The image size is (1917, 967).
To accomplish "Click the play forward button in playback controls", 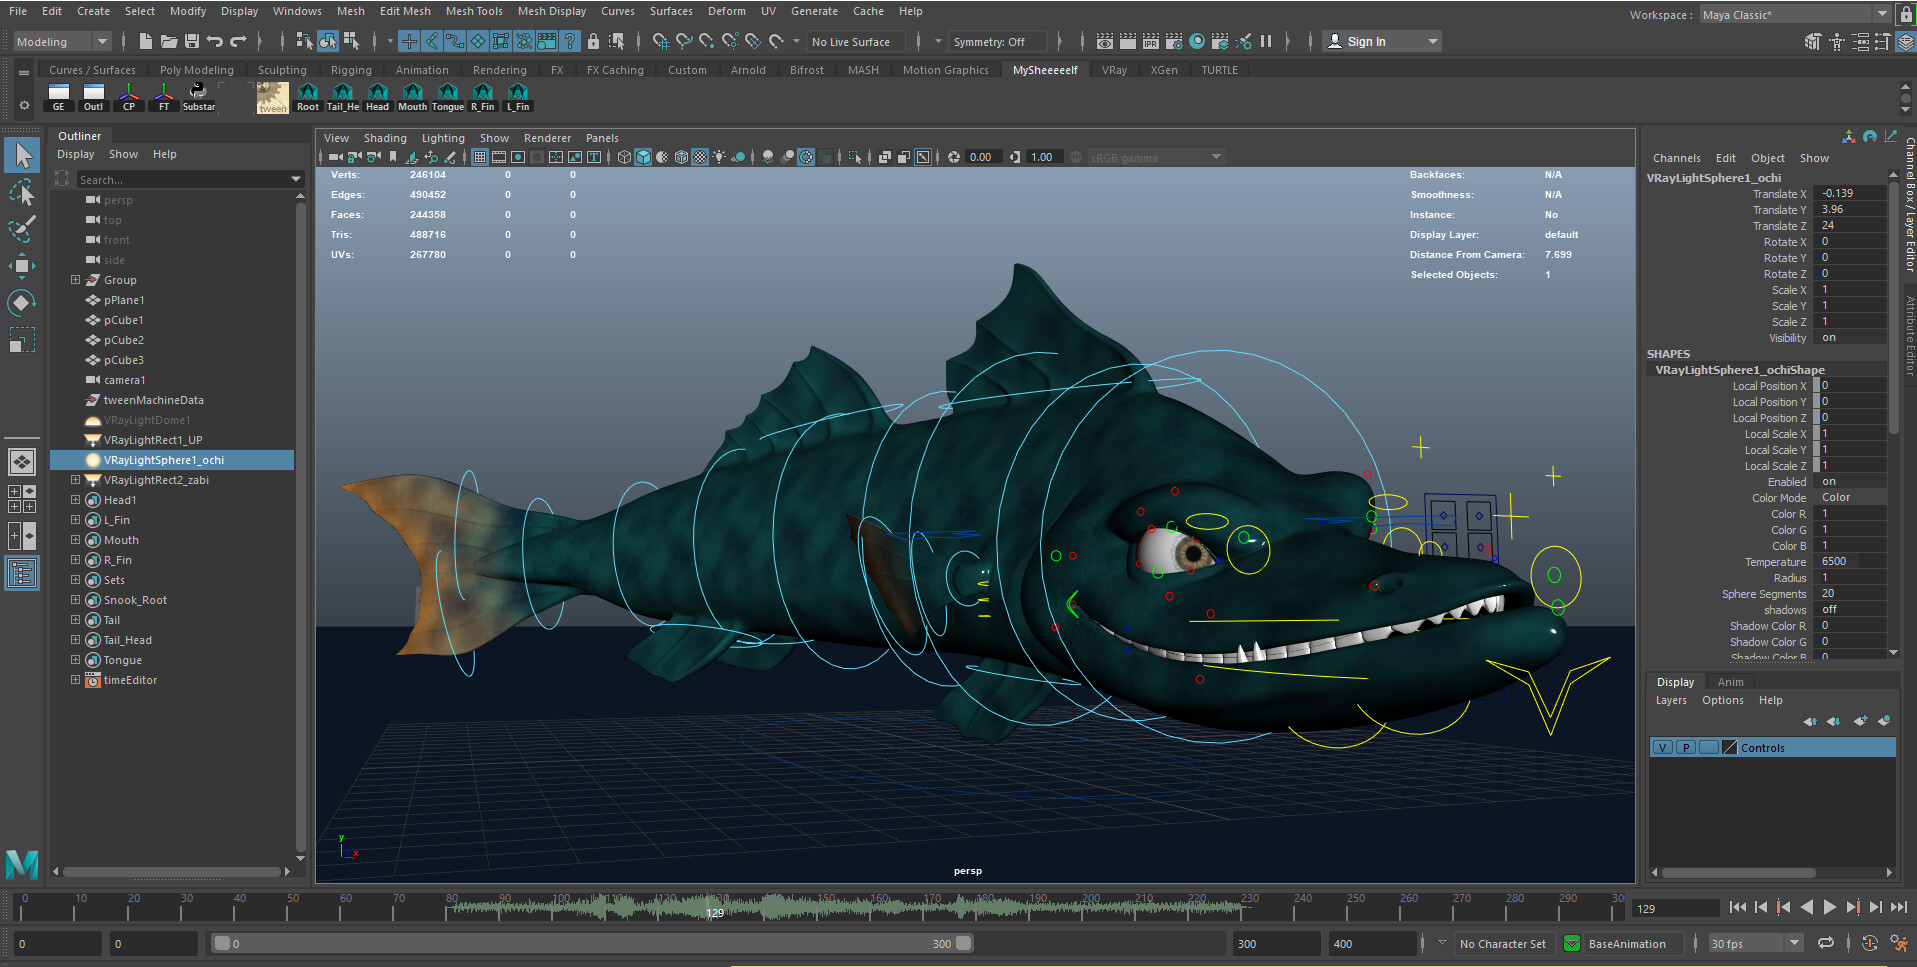I will tap(1830, 907).
